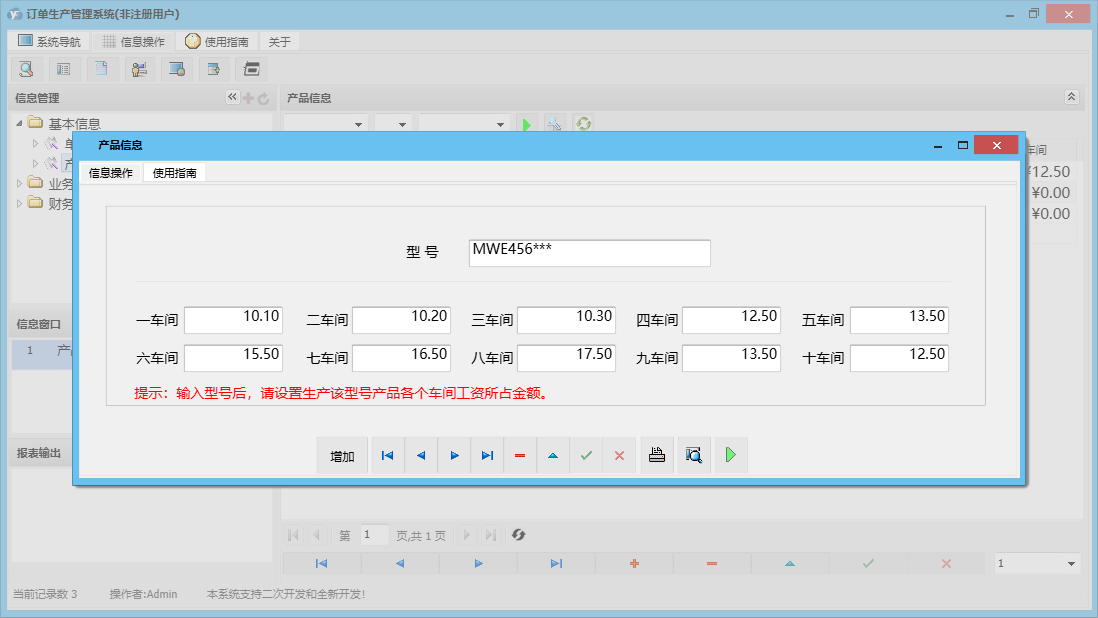Screen dimensions: 1098x618
Task: Collapse the 信息管理 sidebar with the double chevron
Action: pyautogui.click(x=231, y=97)
